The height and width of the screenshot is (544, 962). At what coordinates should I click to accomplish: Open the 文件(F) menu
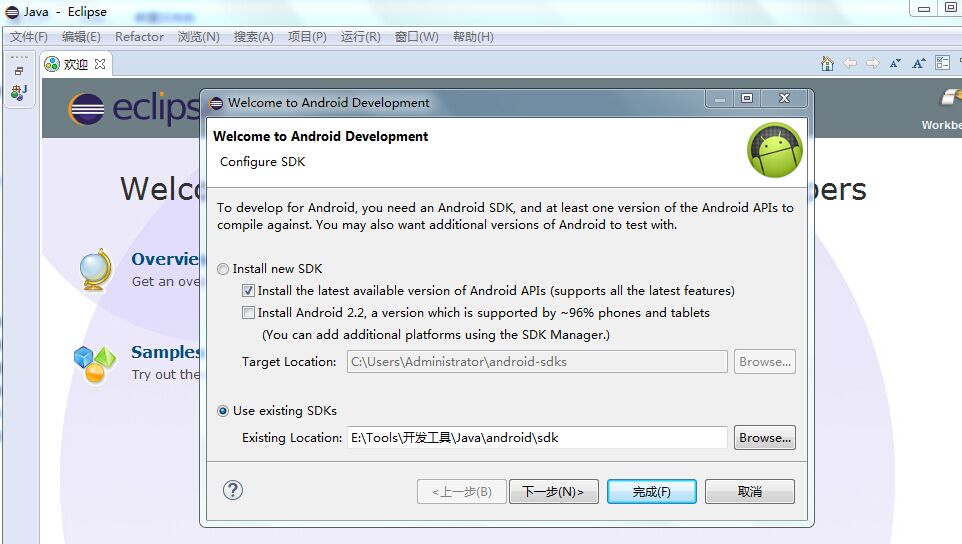pos(29,37)
